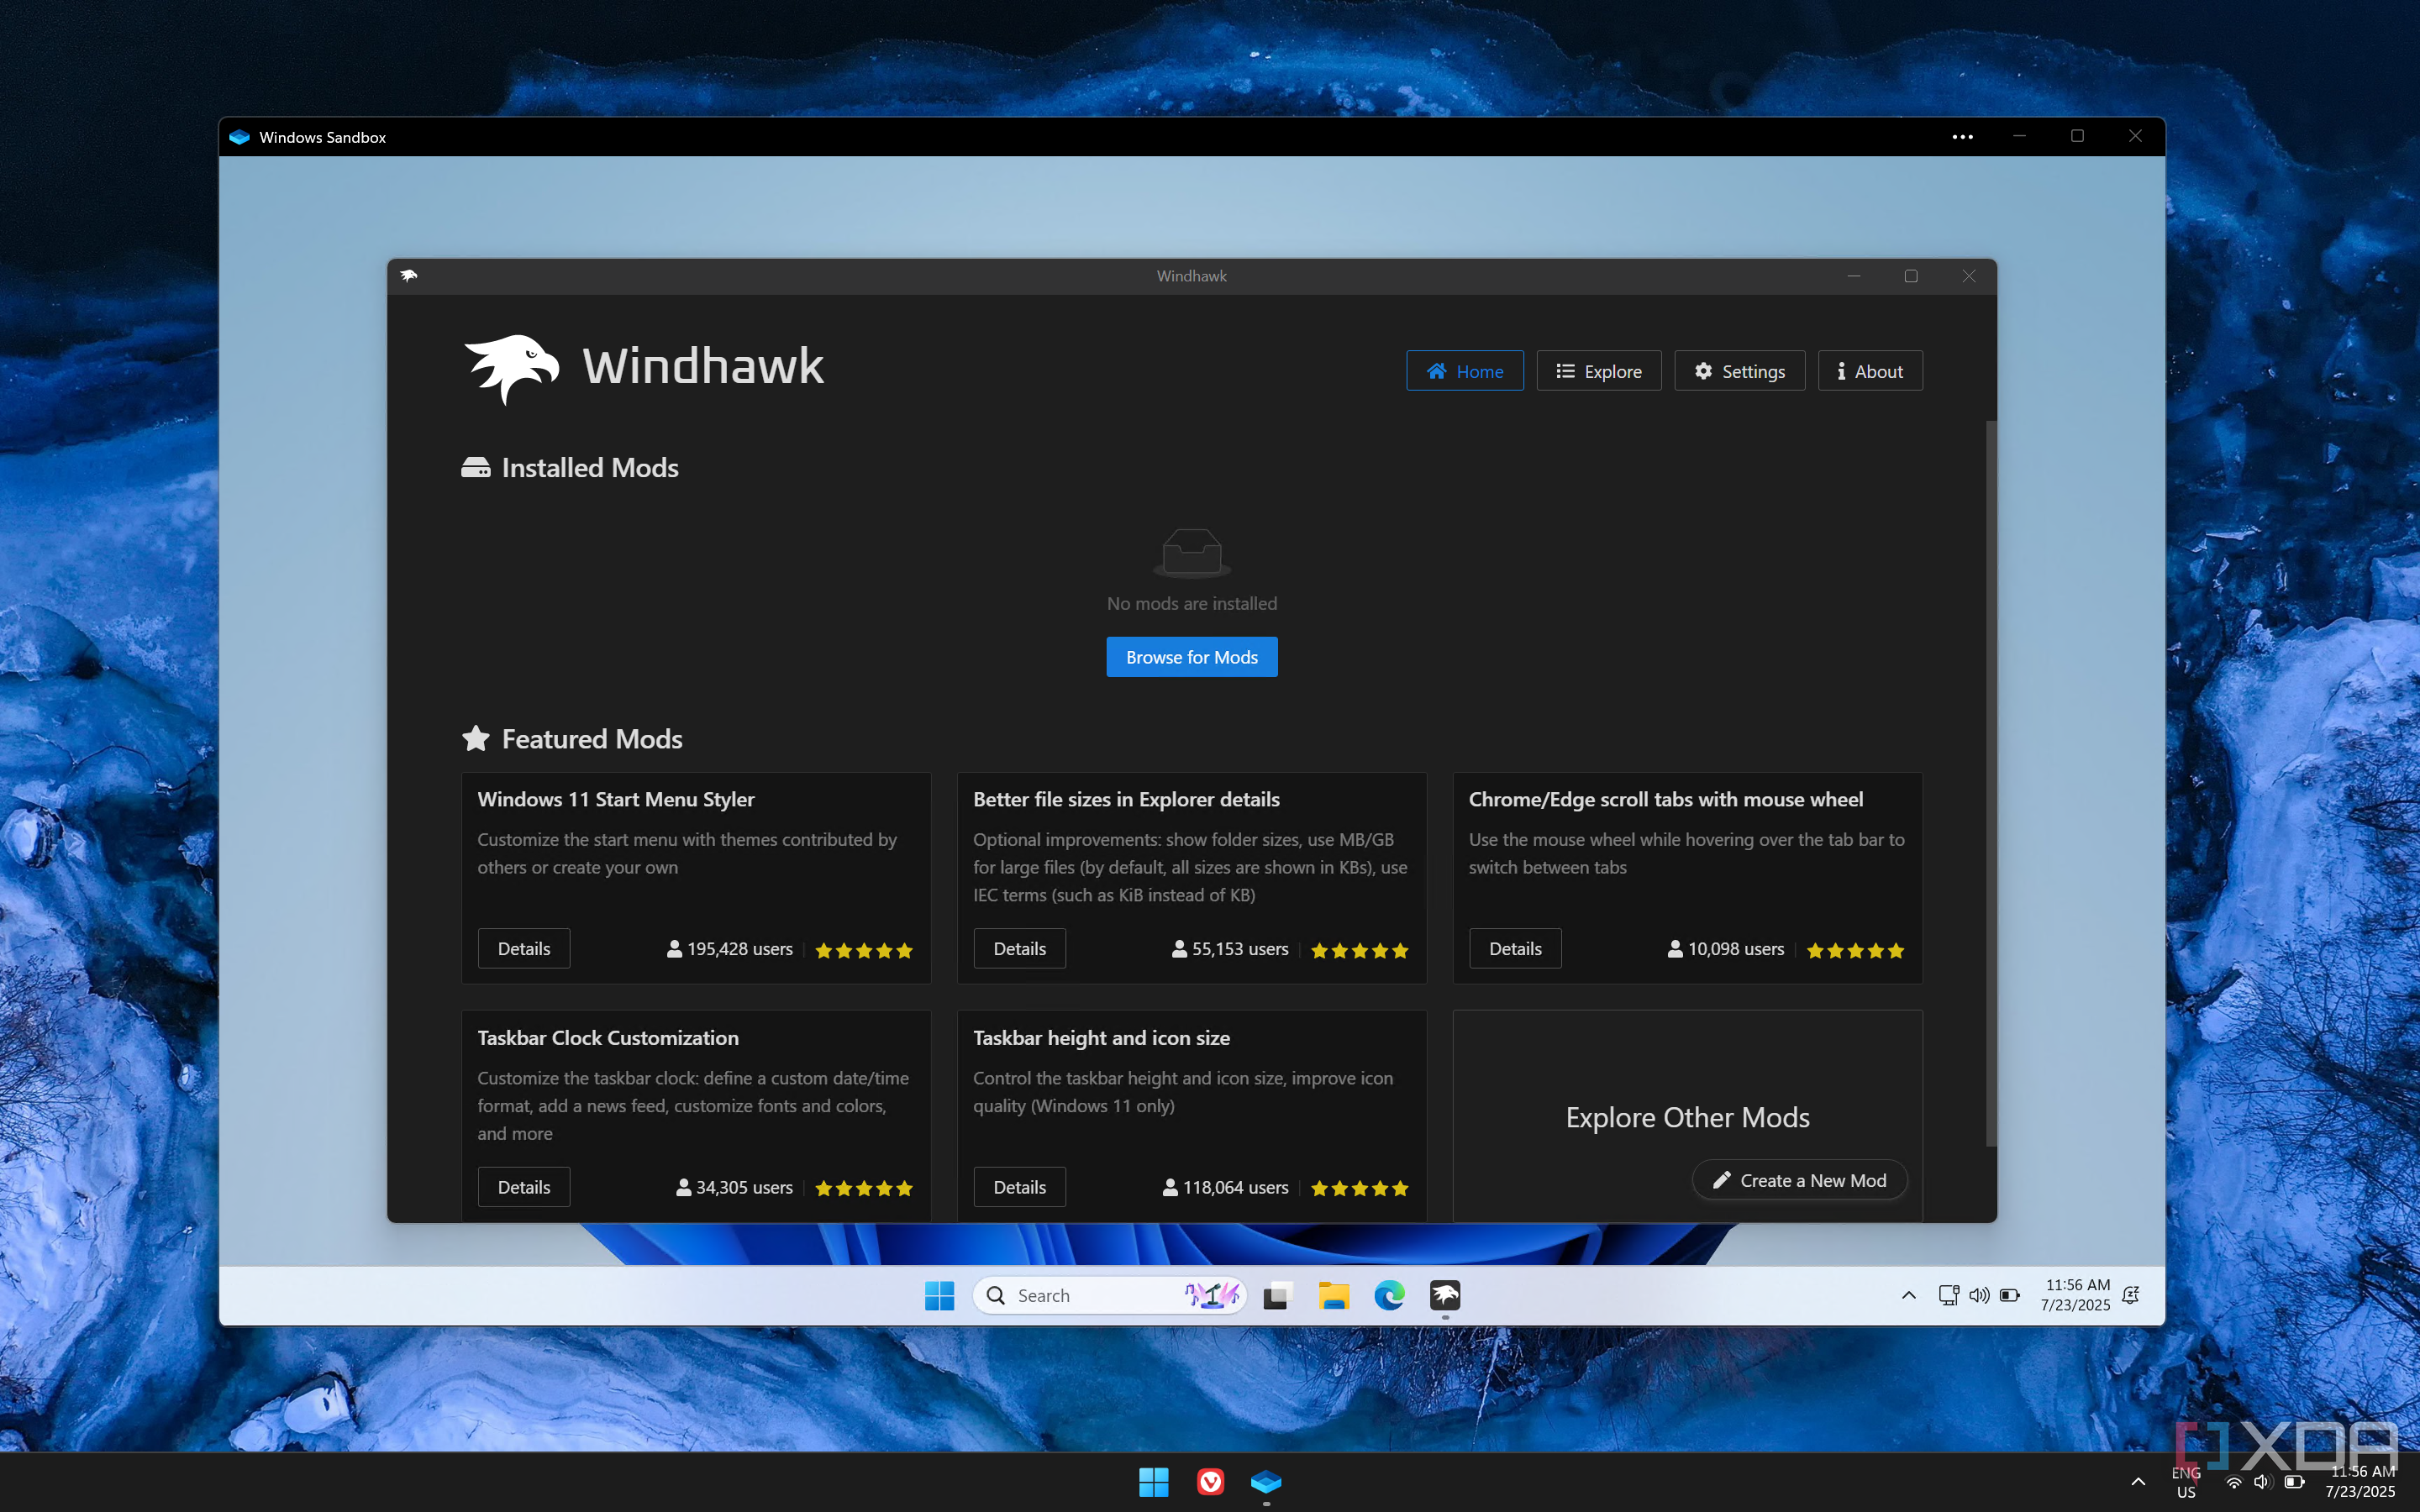
Task: Click the Chrome/Edge scroll tabs title
Action: point(1666,799)
